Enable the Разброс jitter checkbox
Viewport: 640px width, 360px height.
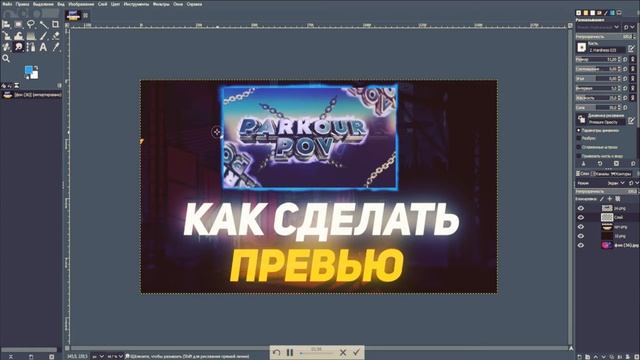click(x=579, y=138)
